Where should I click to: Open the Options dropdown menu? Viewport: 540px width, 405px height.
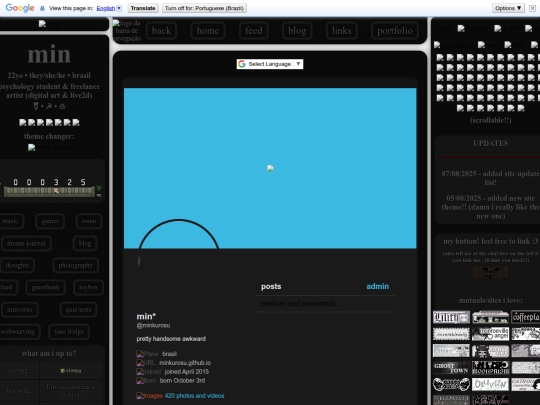coord(508,8)
